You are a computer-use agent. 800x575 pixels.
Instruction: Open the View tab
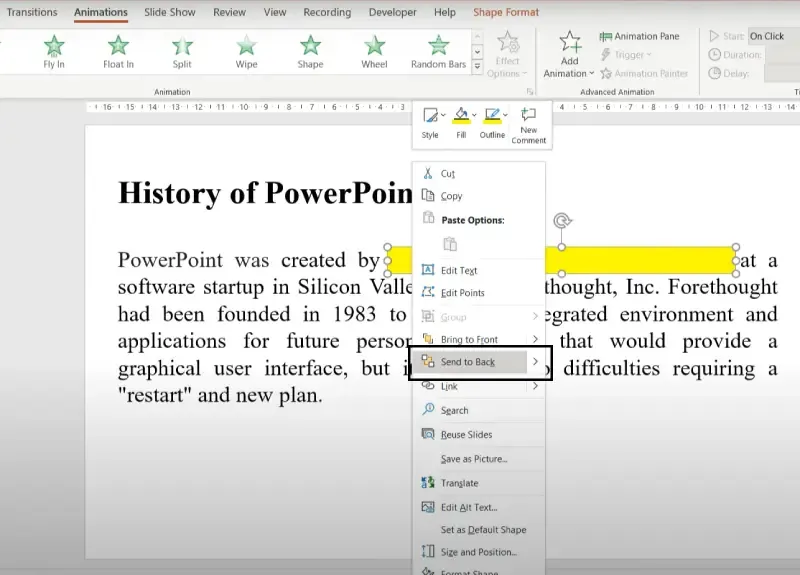pos(274,12)
